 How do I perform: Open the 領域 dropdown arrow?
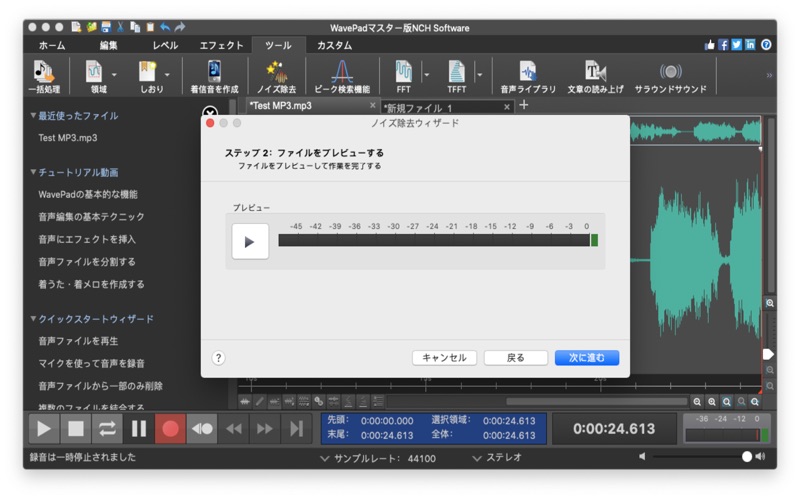(x=114, y=74)
